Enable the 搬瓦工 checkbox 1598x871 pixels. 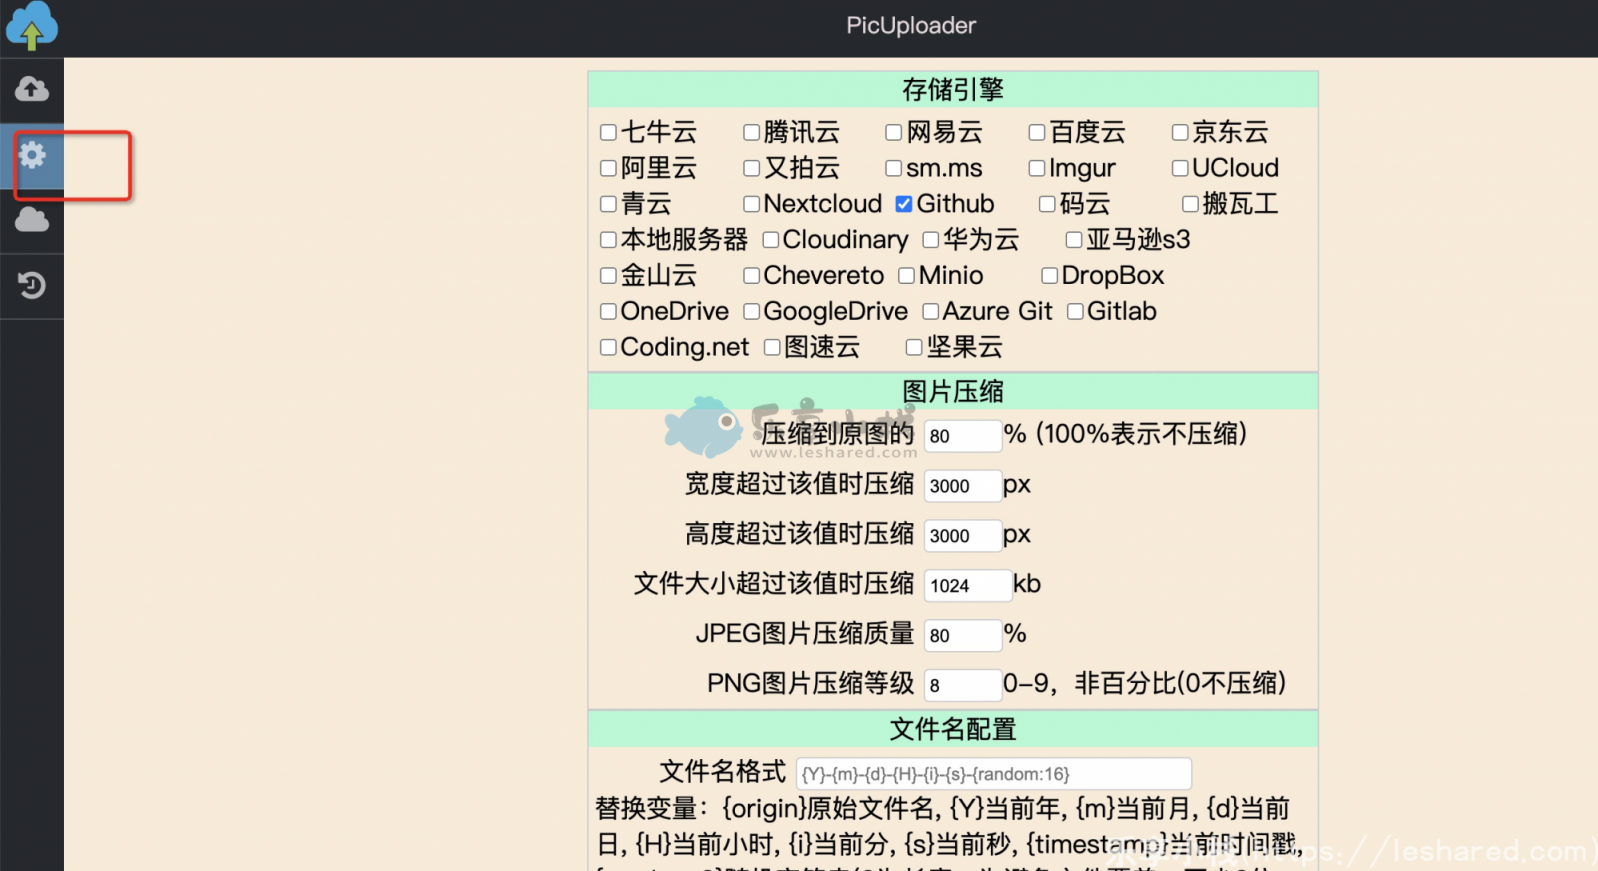tap(1190, 204)
